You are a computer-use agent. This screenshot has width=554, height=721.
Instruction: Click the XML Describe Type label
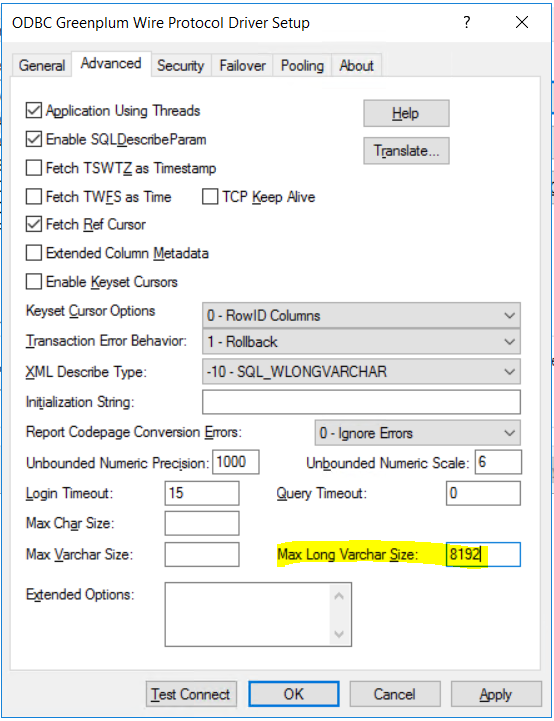(86, 372)
